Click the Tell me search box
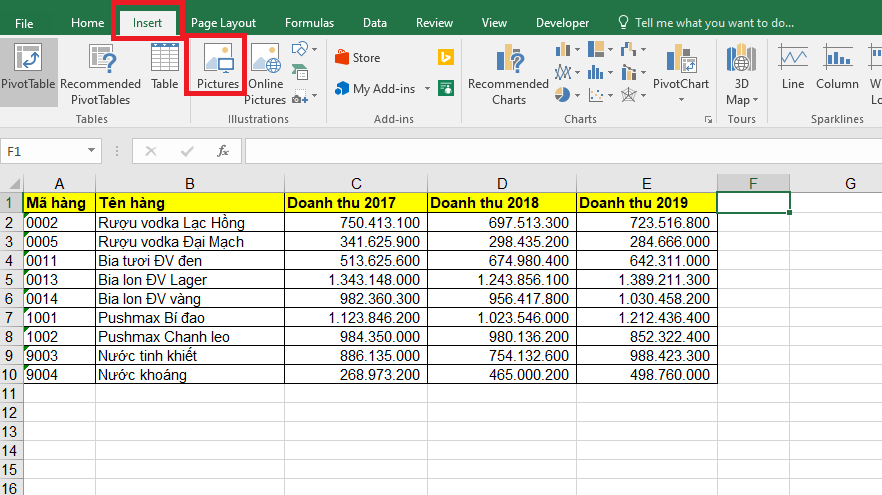Screen dimensions: 882x495 tap(713, 22)
